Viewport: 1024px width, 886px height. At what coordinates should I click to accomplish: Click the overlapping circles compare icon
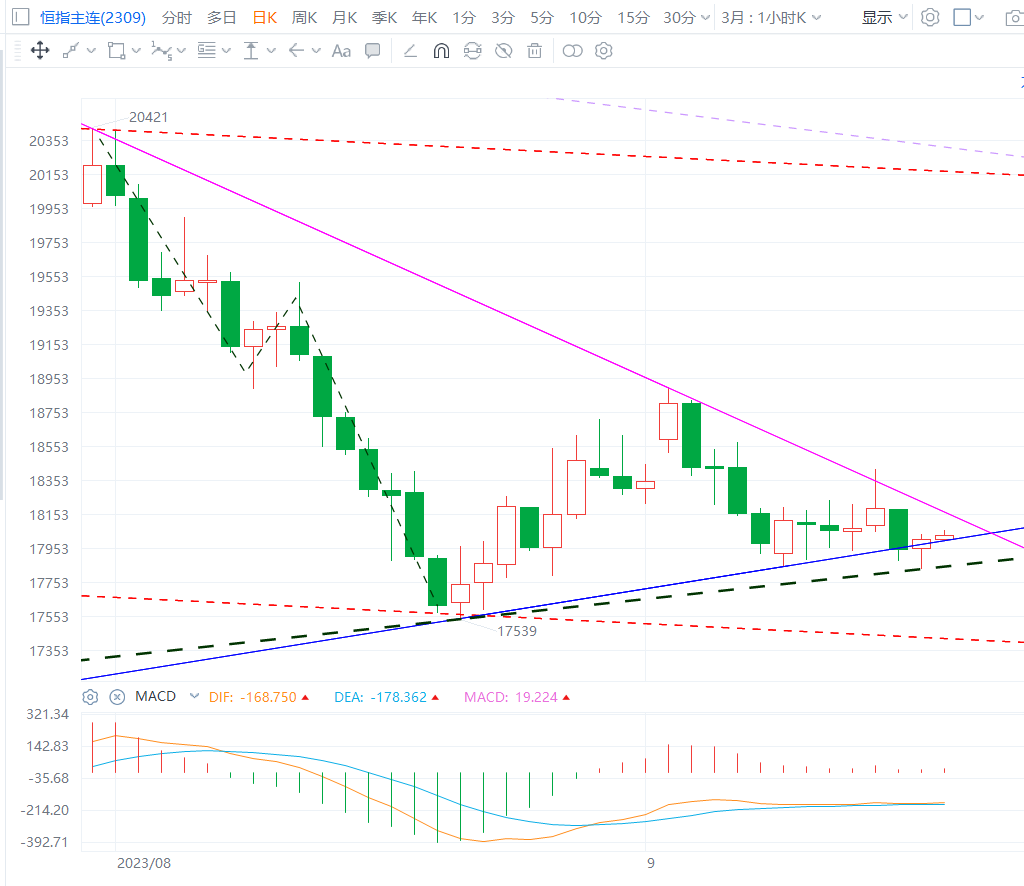point(572,50)
